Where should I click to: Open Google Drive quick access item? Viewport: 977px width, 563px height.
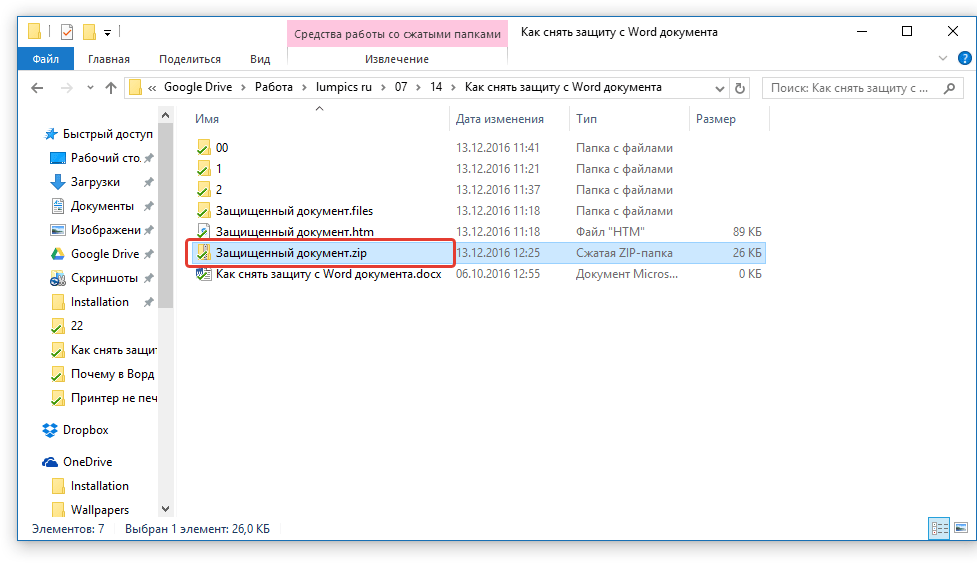104,254
